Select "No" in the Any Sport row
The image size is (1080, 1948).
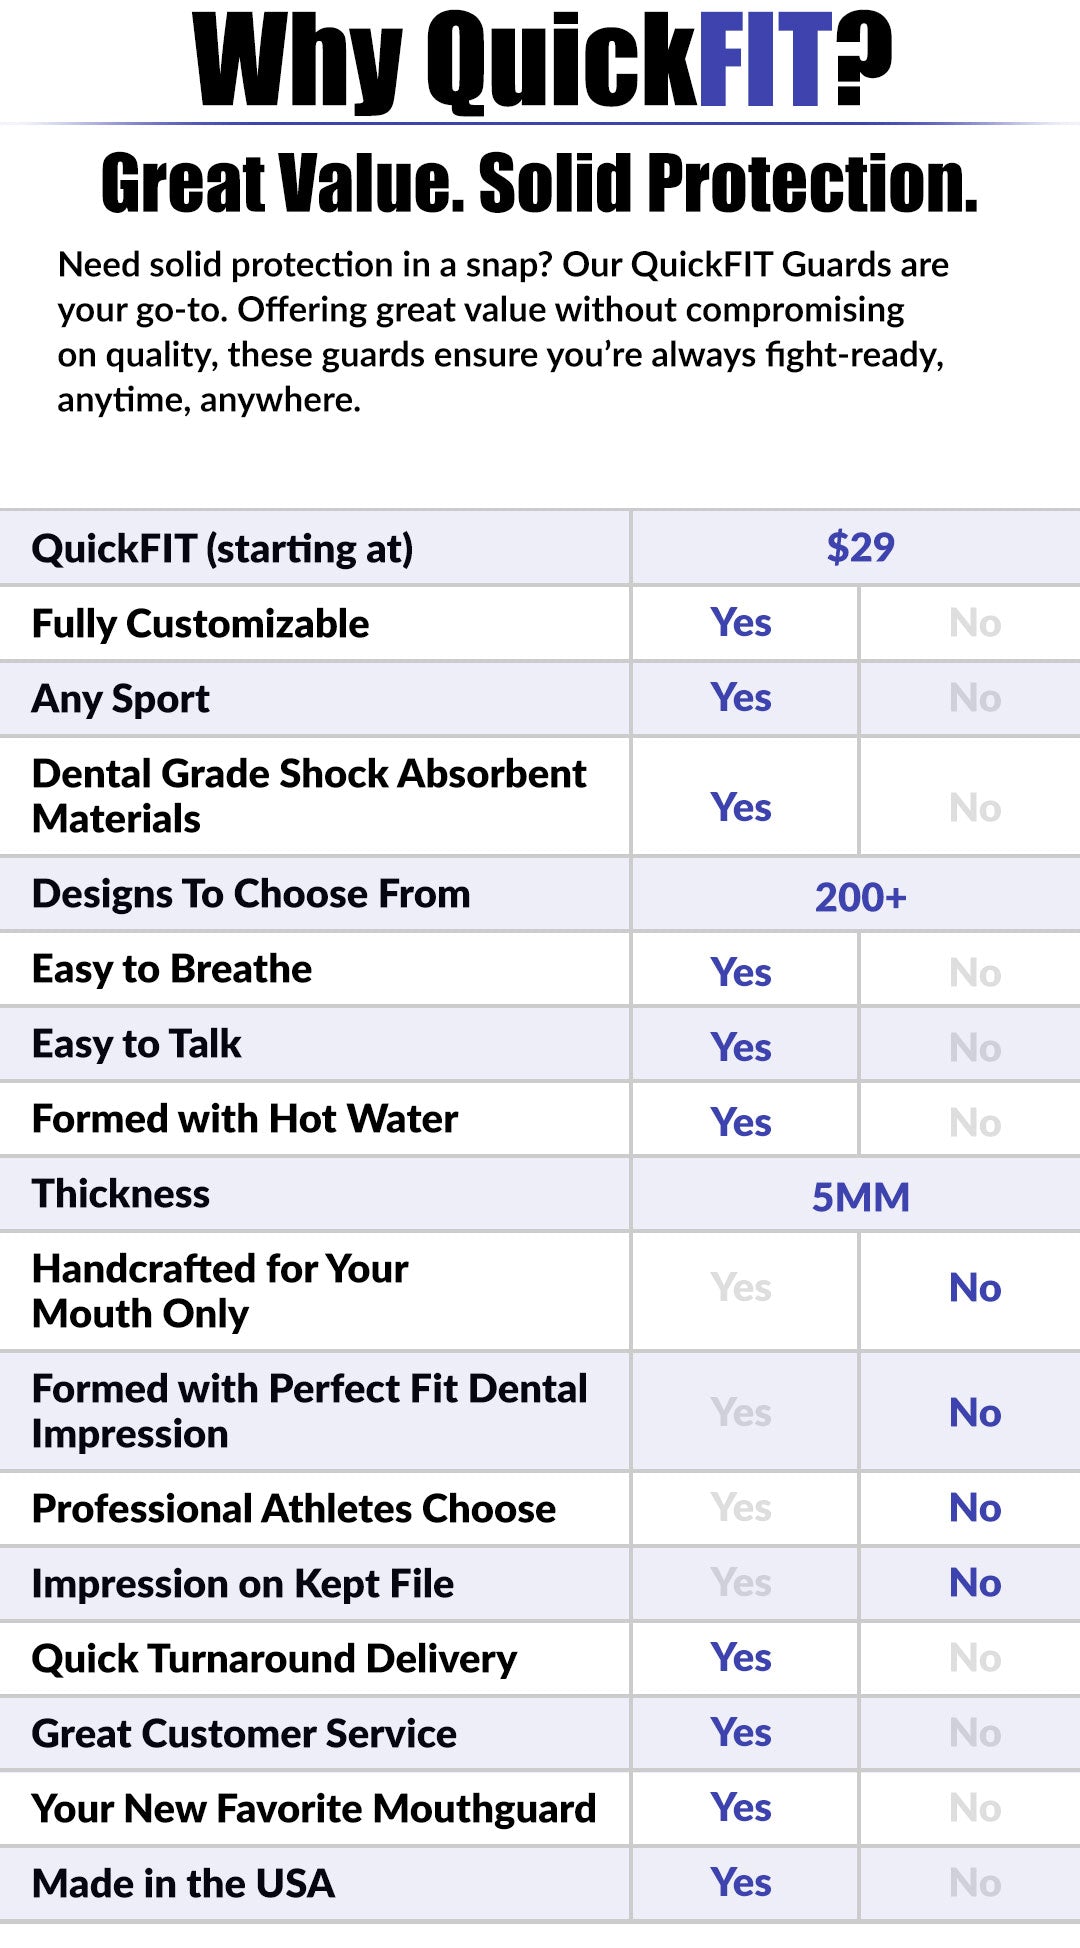[975, 698]
